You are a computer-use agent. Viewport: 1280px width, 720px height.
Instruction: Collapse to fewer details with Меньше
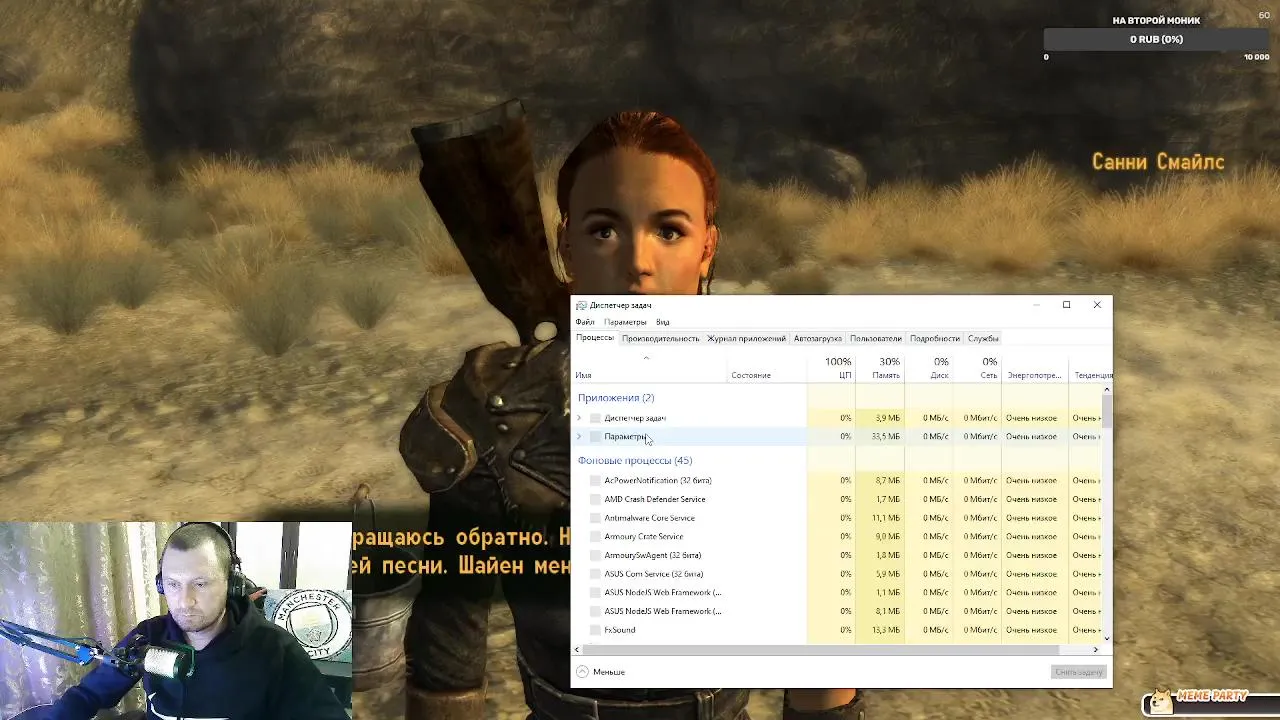pos(601,672)
